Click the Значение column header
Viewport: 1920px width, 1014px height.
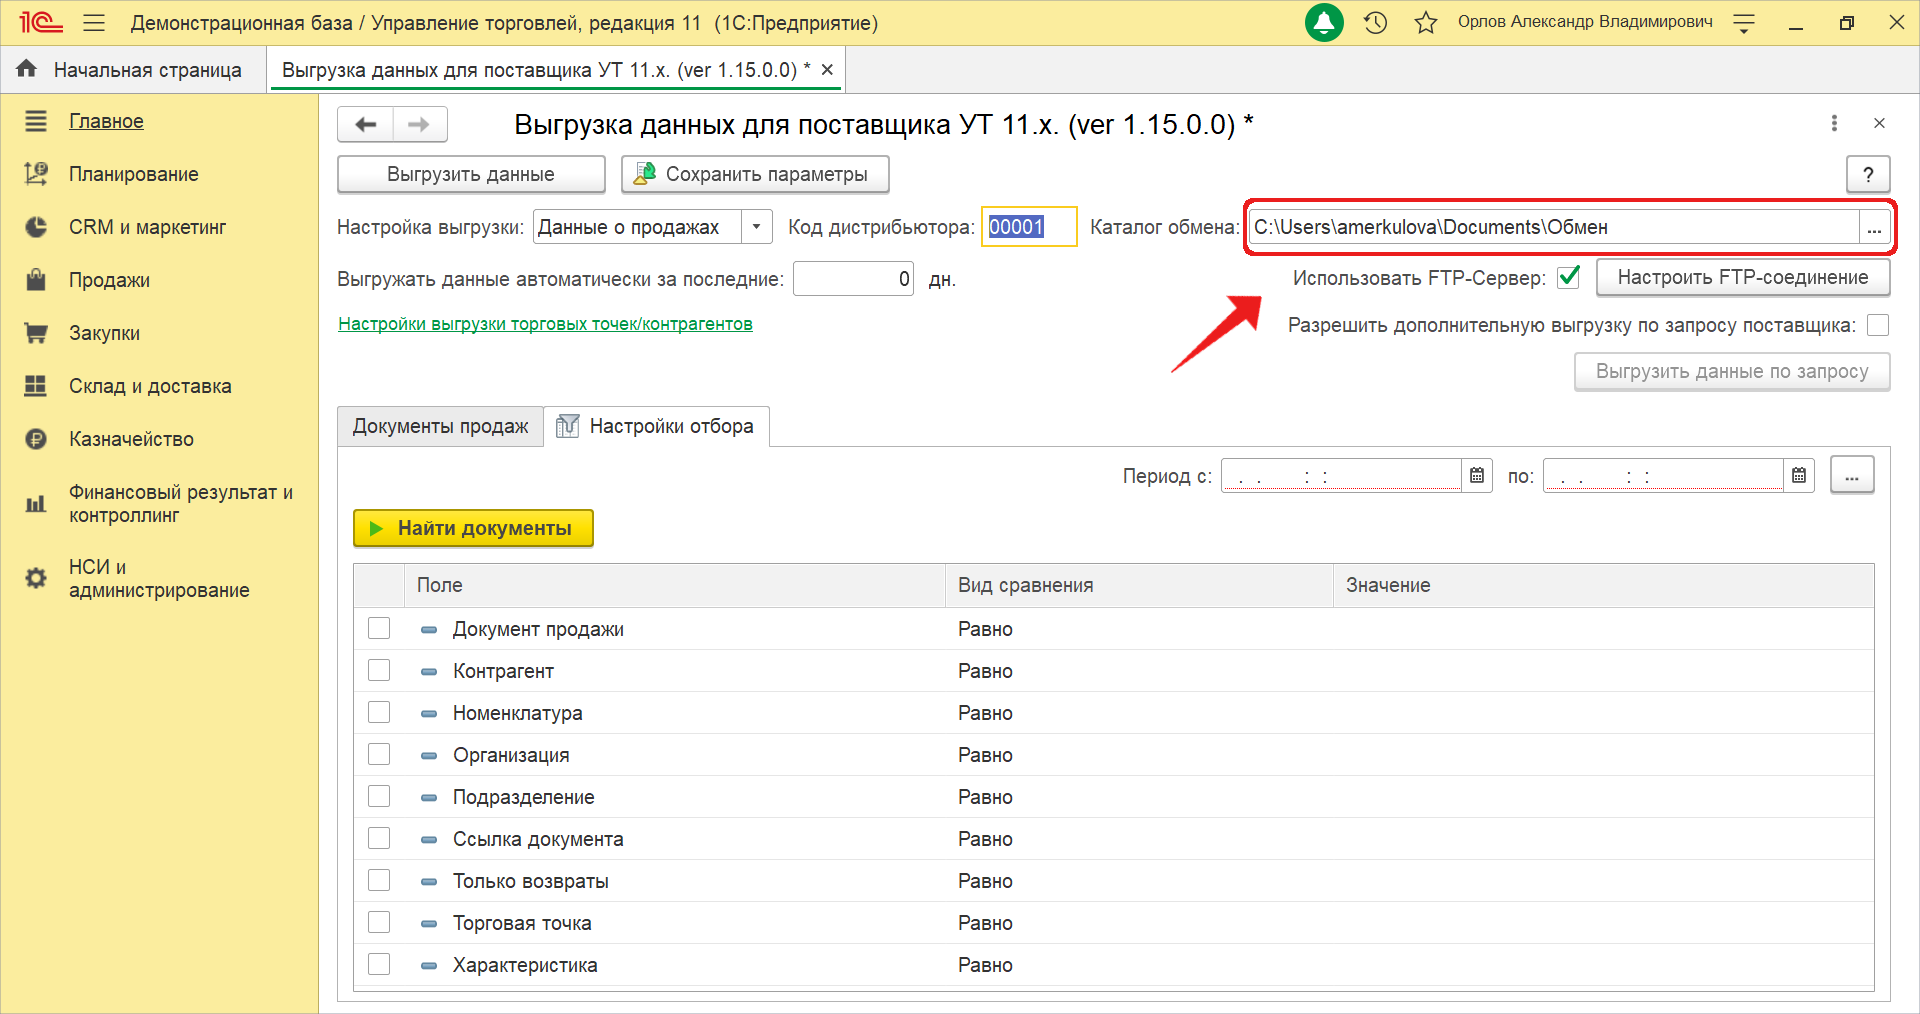click(1603, 585)
